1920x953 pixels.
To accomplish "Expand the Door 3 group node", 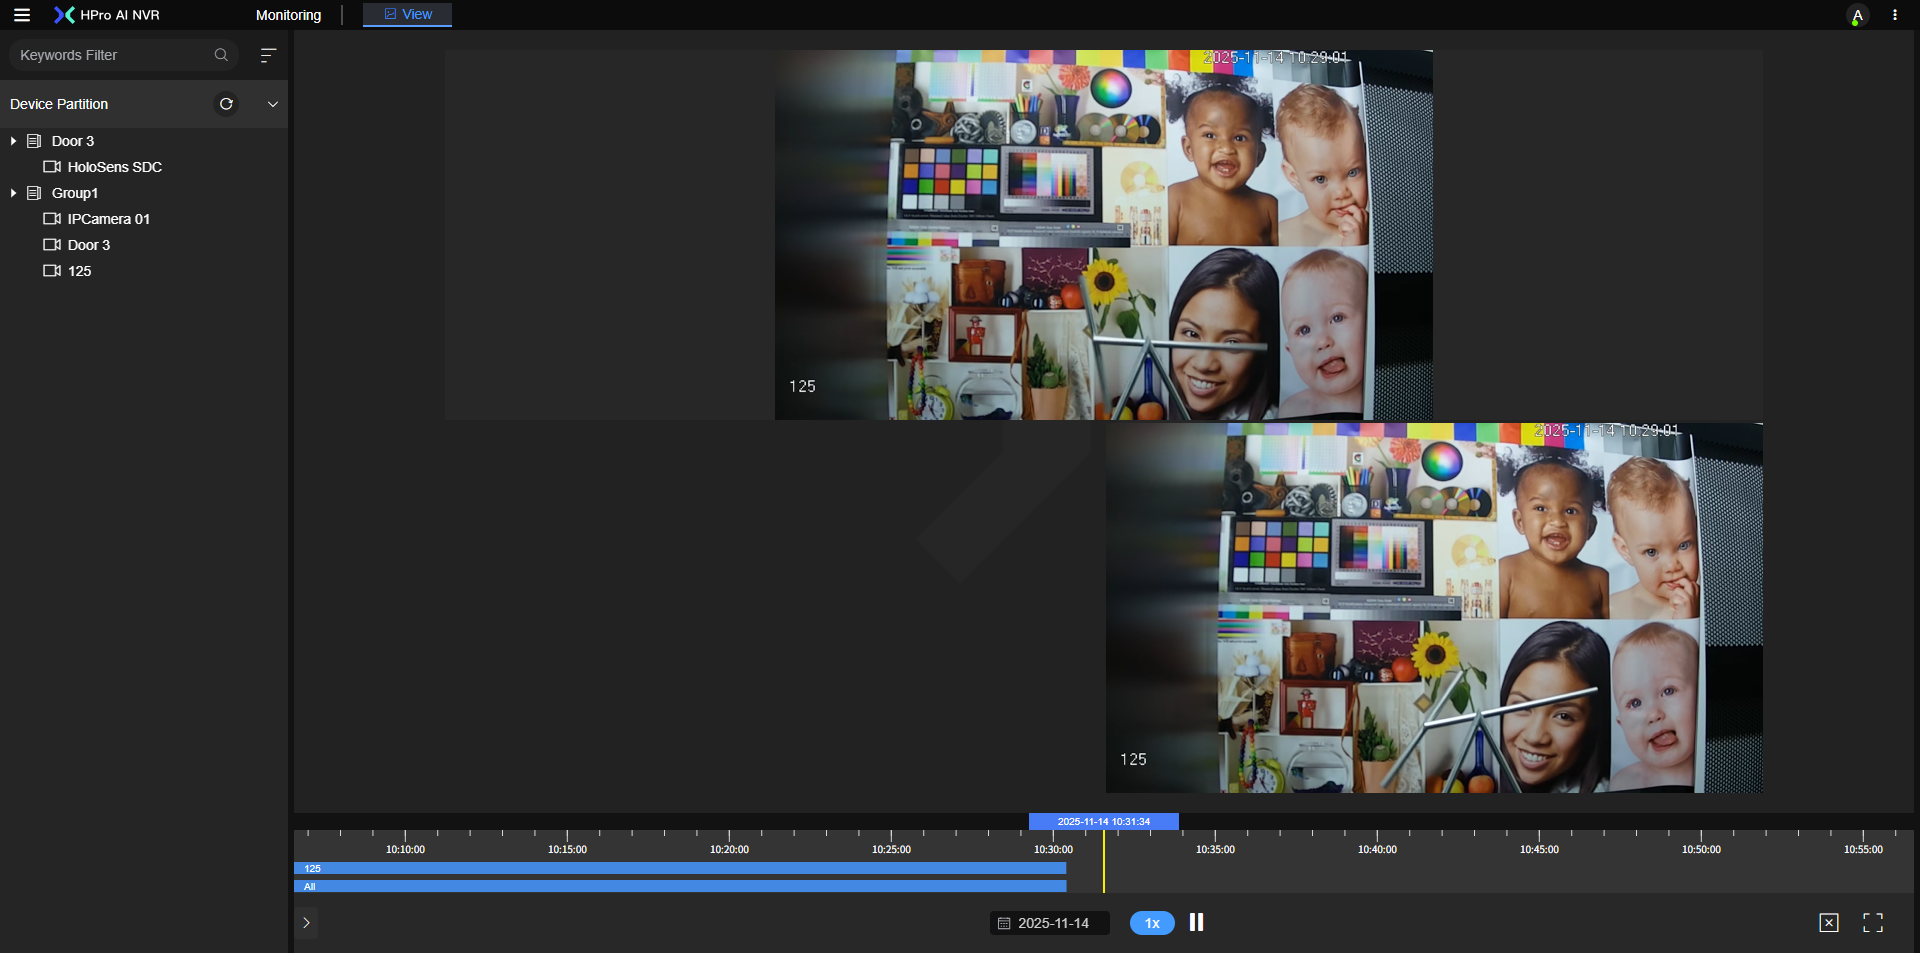I will tap(13, 141).
